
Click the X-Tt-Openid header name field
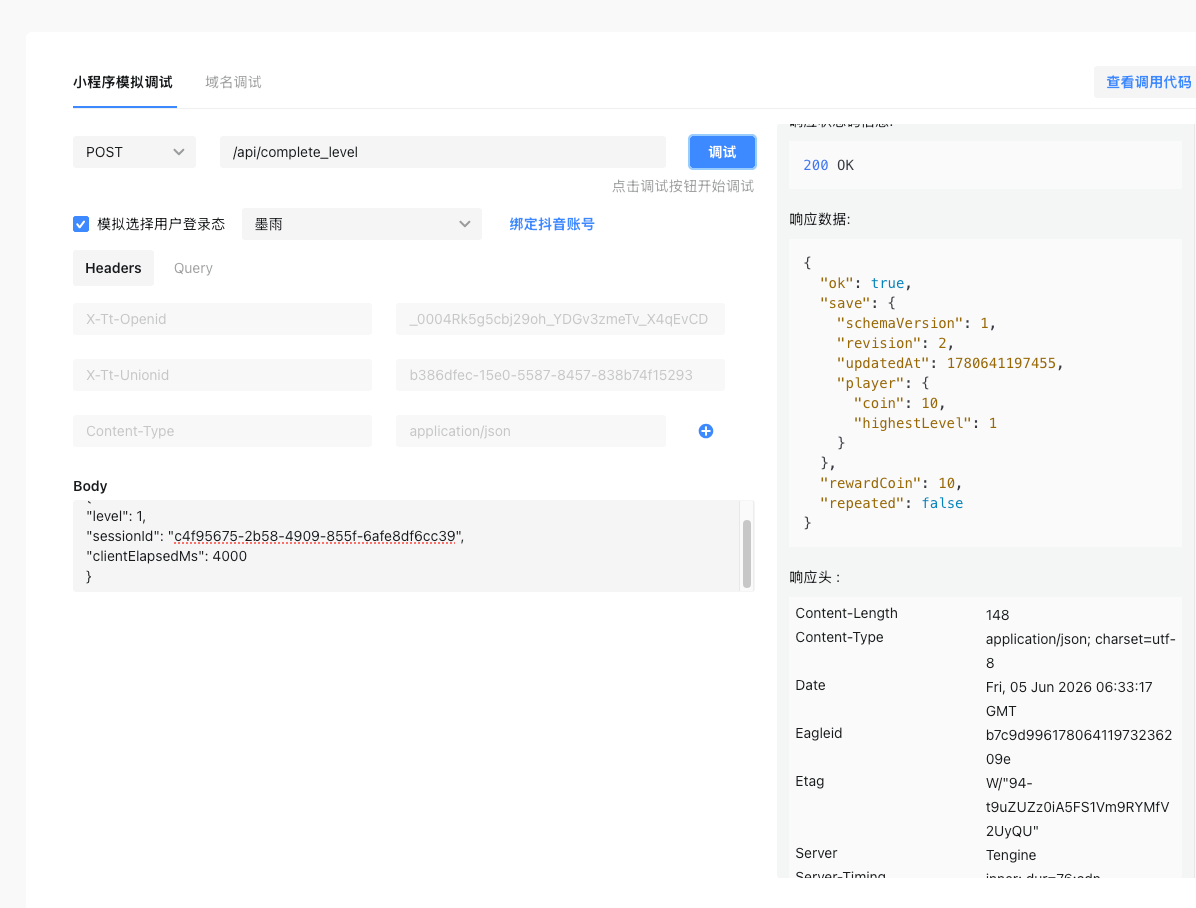click(223, 319)
